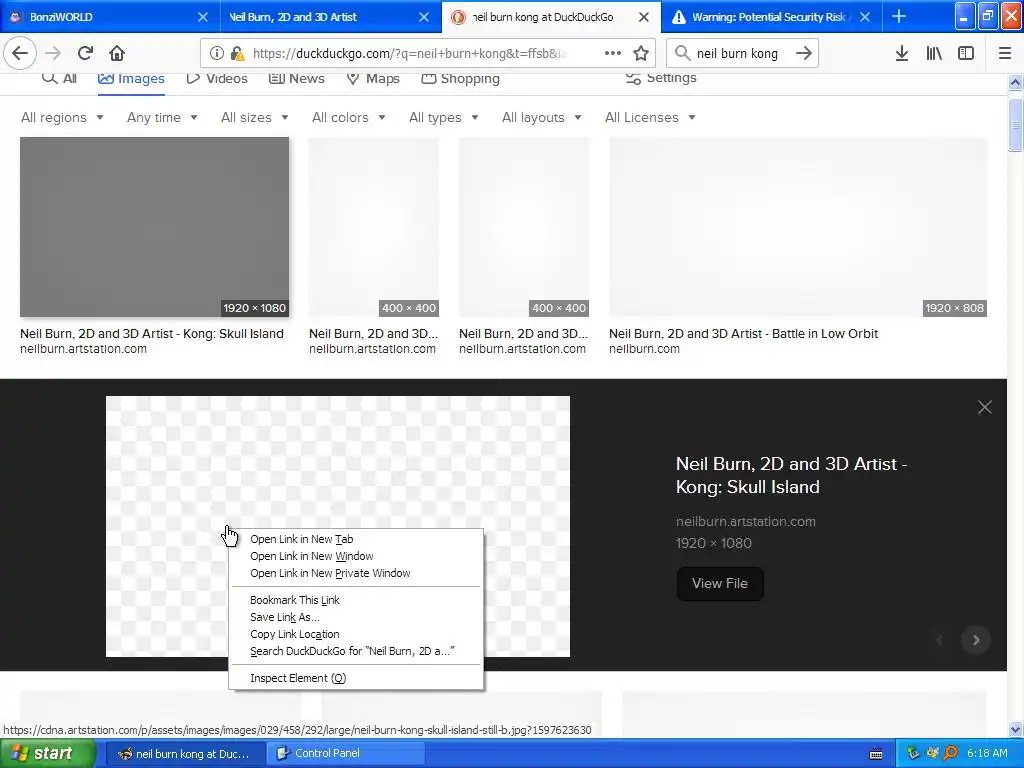Go to the Firefox home page

(x=117, y=53)
